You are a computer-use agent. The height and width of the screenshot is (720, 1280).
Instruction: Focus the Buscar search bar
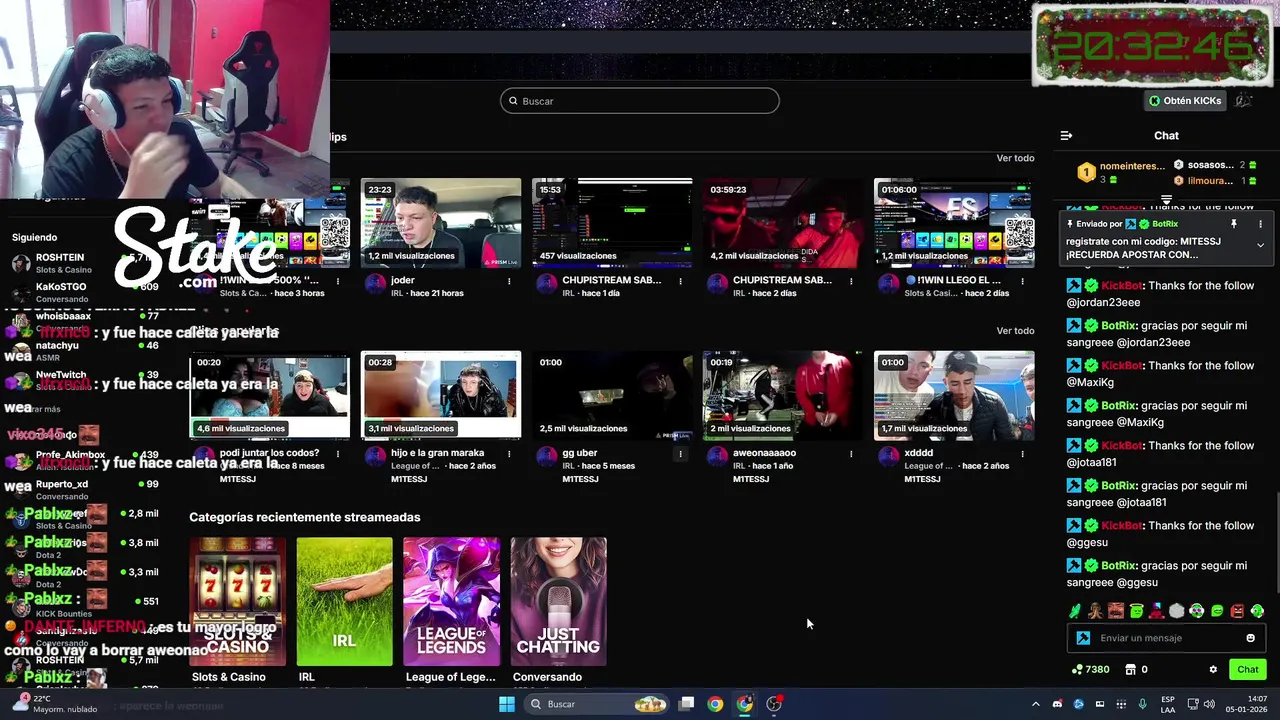[640, 101]
